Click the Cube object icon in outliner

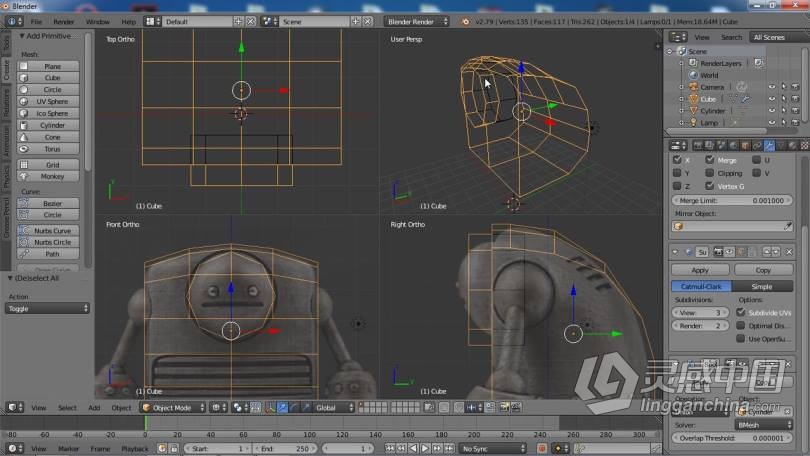point(693,99)
